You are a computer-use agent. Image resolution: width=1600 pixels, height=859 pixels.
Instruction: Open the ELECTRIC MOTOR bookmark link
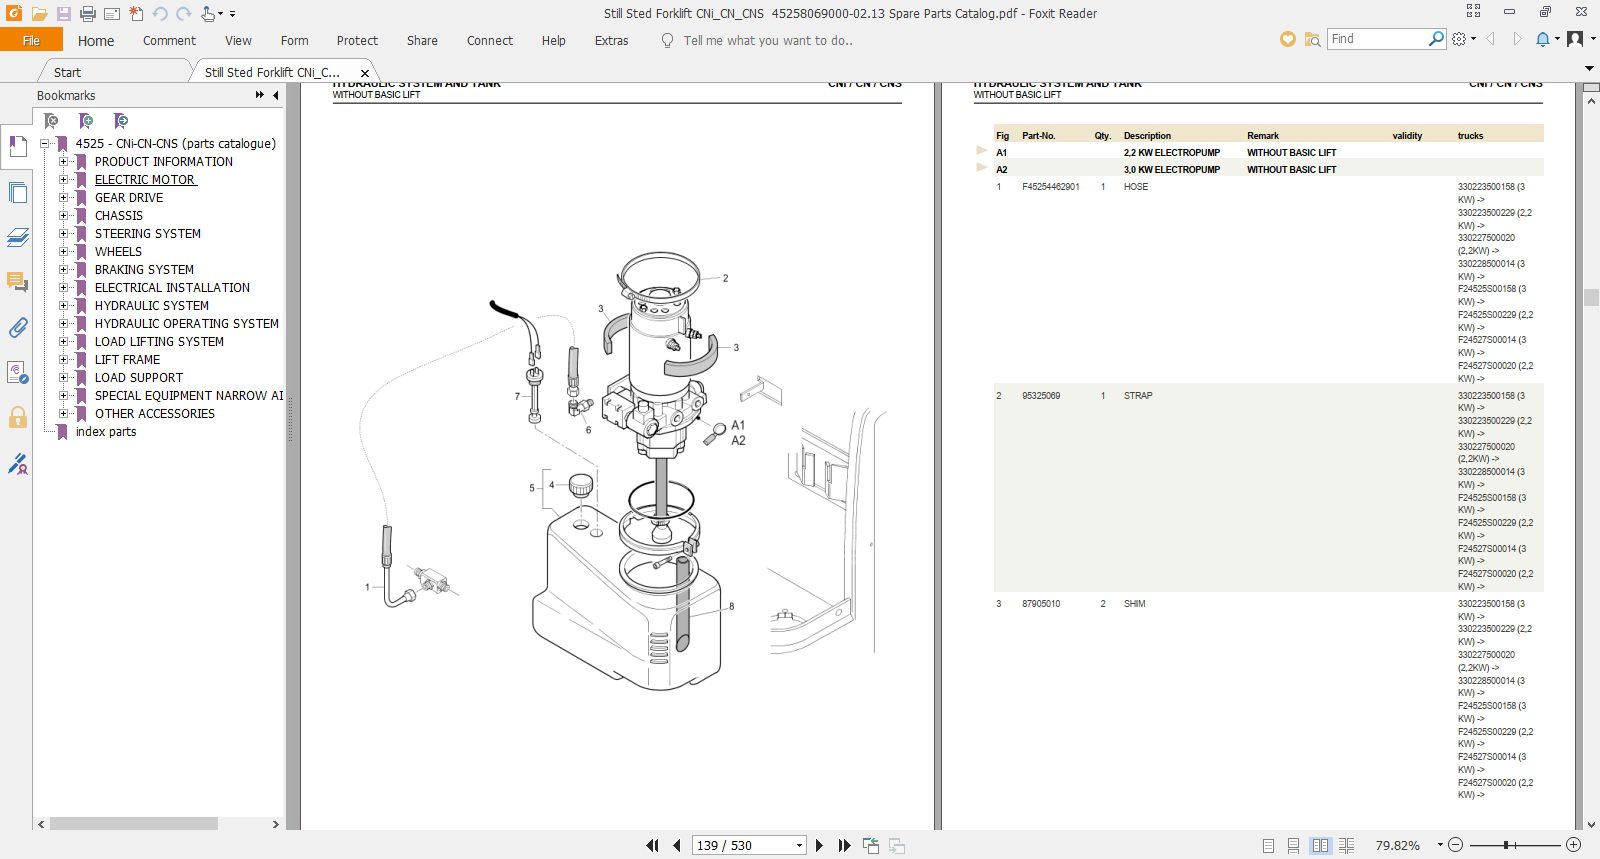145,179
